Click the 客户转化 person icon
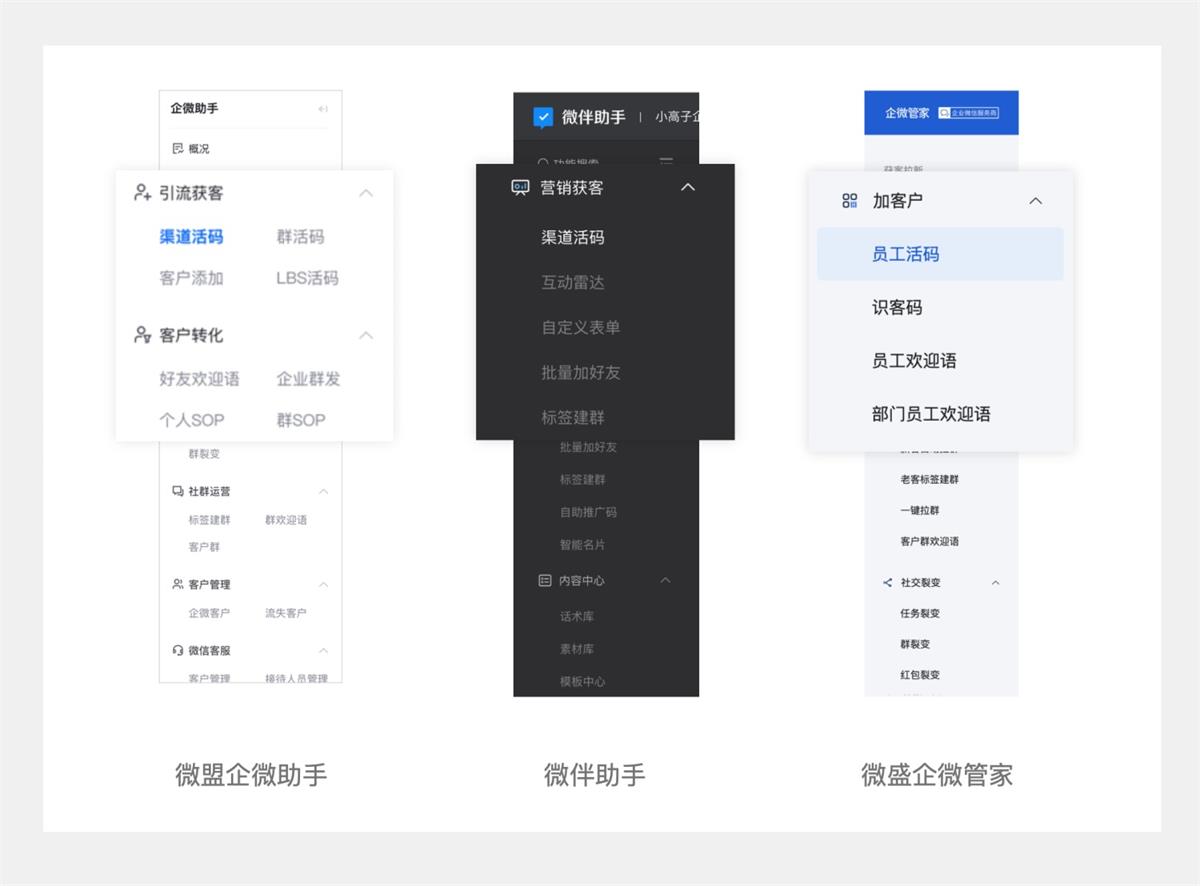1200x886 pixels. click(x=143, y=334)
